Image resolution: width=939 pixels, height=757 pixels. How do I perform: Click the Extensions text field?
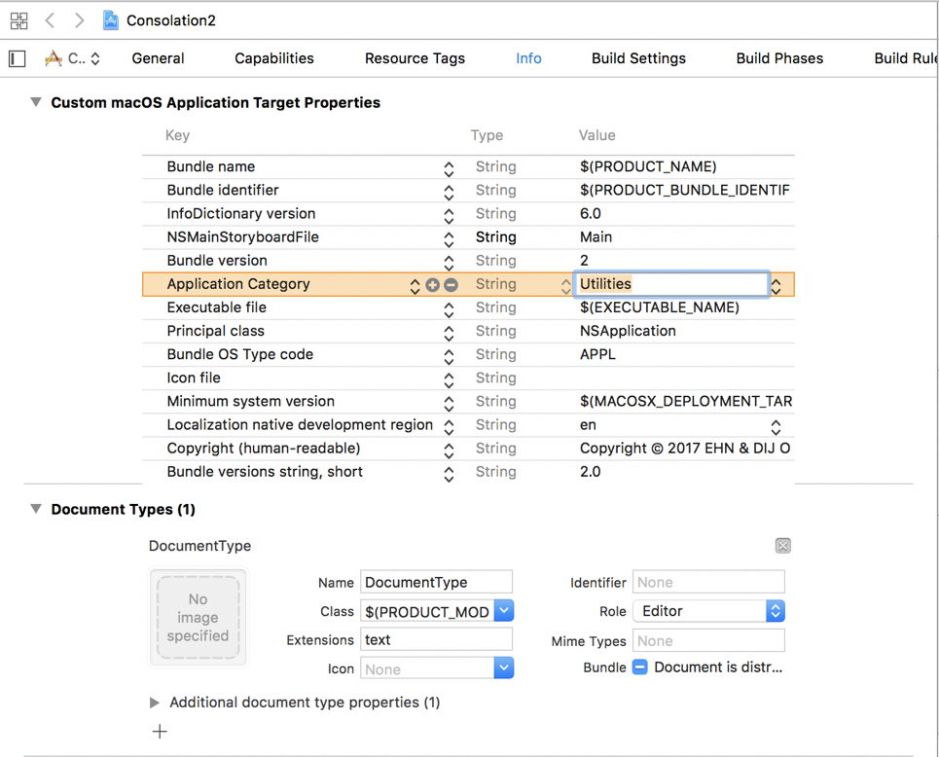[x=436, y=640]
